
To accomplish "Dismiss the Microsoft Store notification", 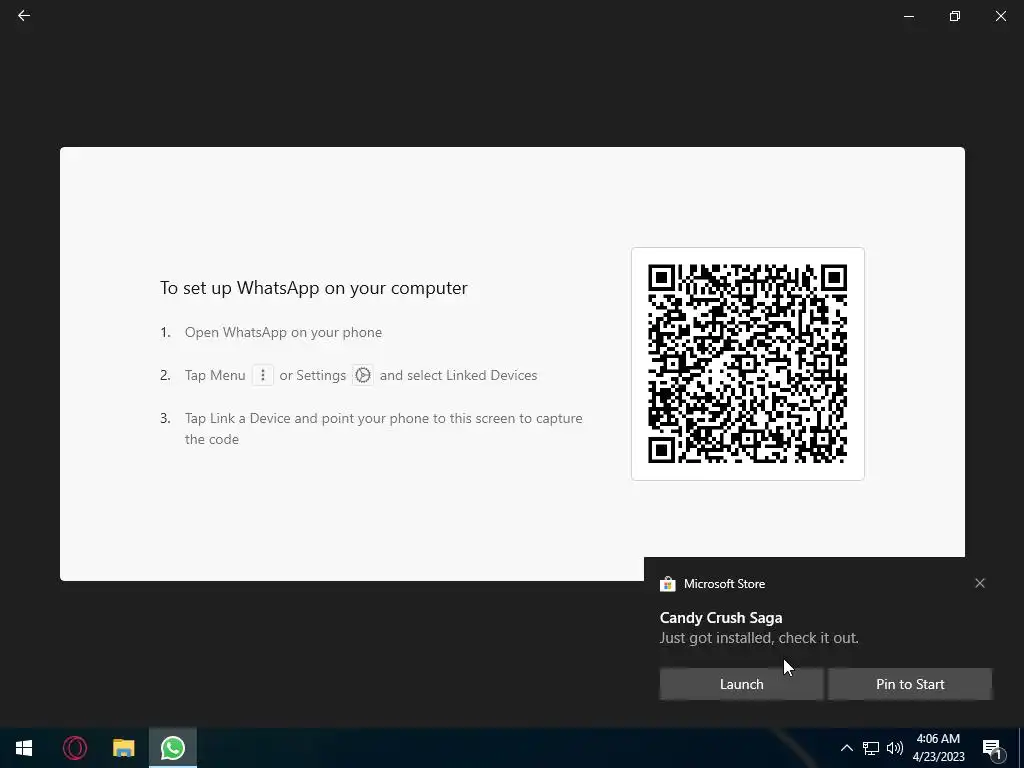I will pos(980,583).
